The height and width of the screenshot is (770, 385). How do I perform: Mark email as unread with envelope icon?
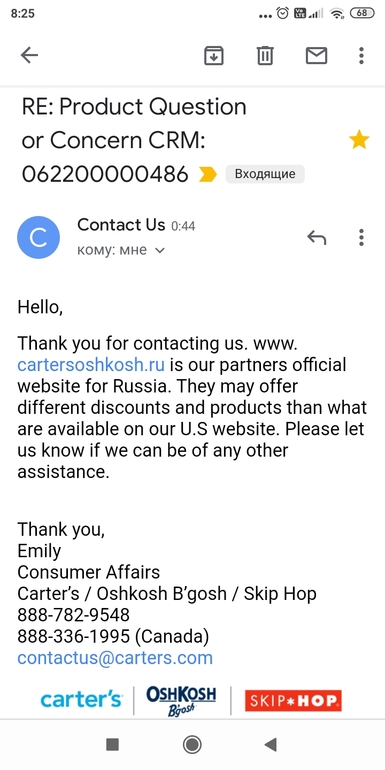click(316, 55)
